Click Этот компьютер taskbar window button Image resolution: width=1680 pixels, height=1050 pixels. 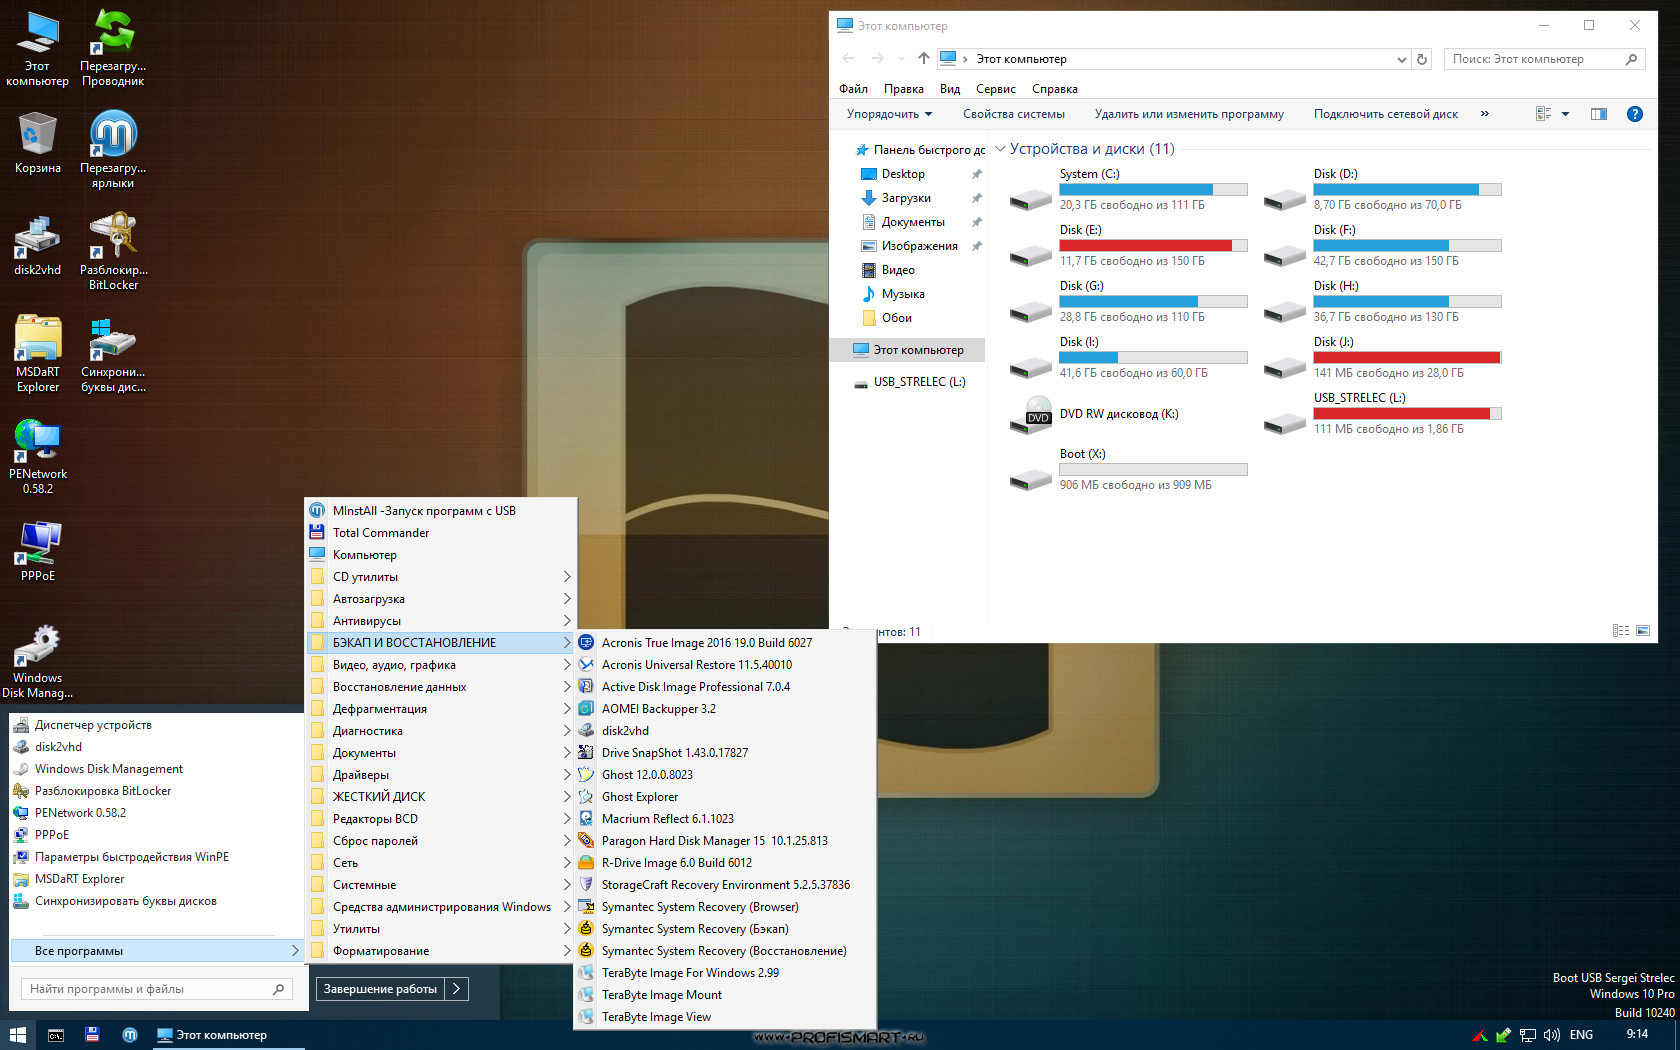(x=229, y=1035)
